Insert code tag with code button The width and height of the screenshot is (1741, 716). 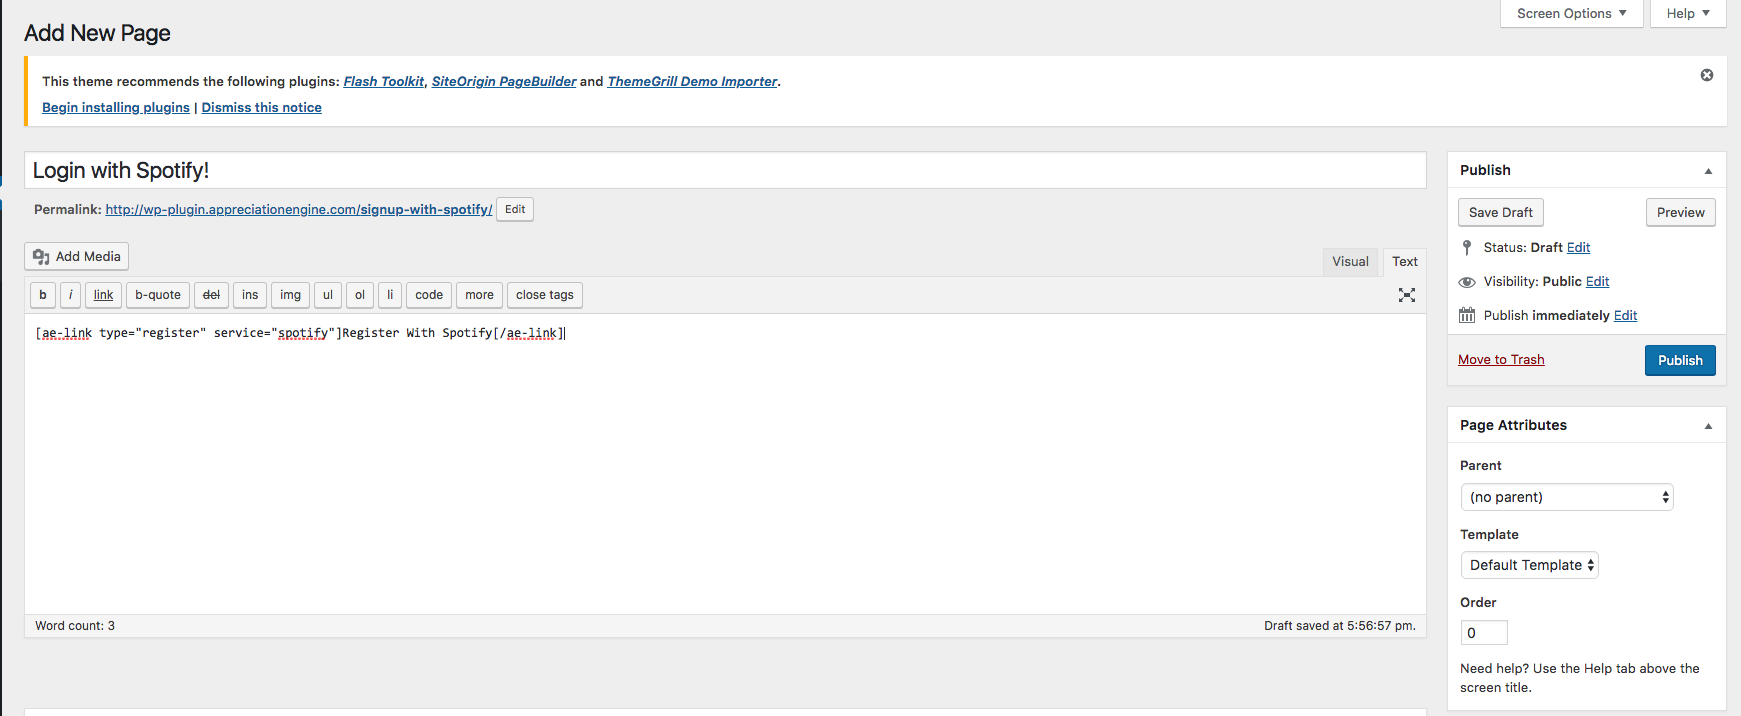pos(429,295)
